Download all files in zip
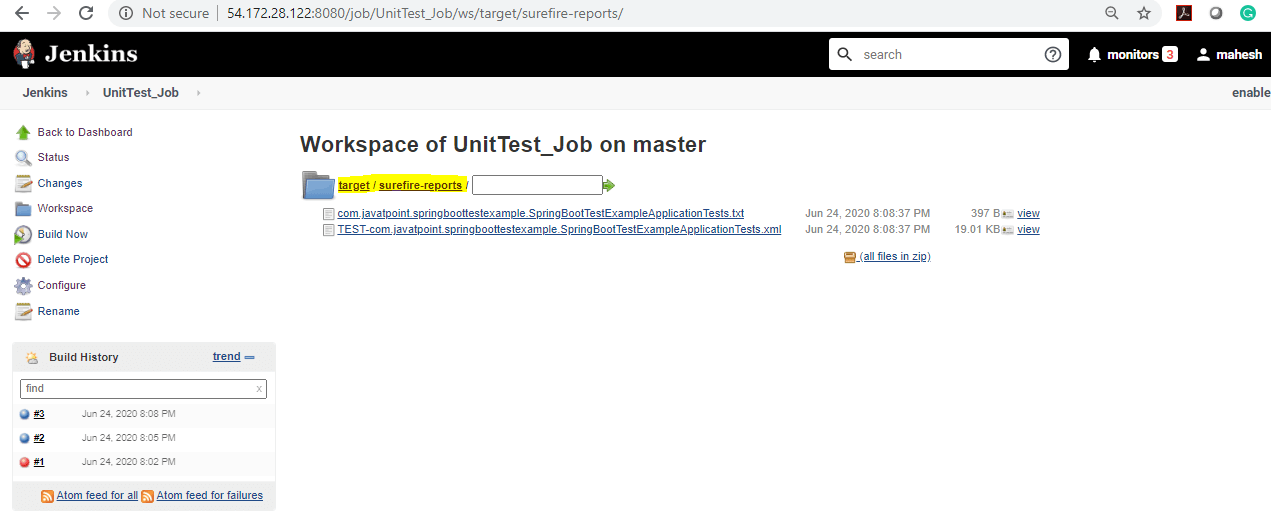1271x521 pixels. click(895, 256)
